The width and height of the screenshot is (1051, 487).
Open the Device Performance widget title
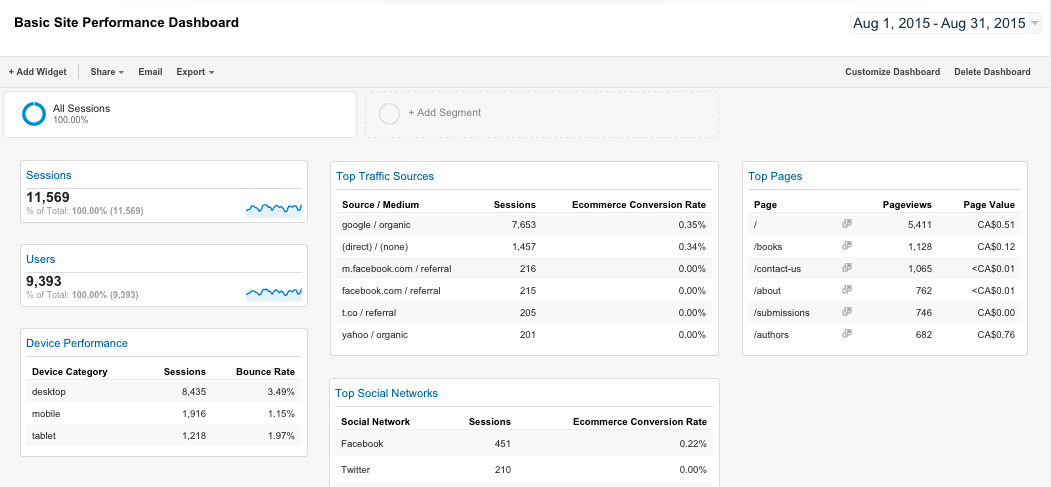click(x=77, y=343)
